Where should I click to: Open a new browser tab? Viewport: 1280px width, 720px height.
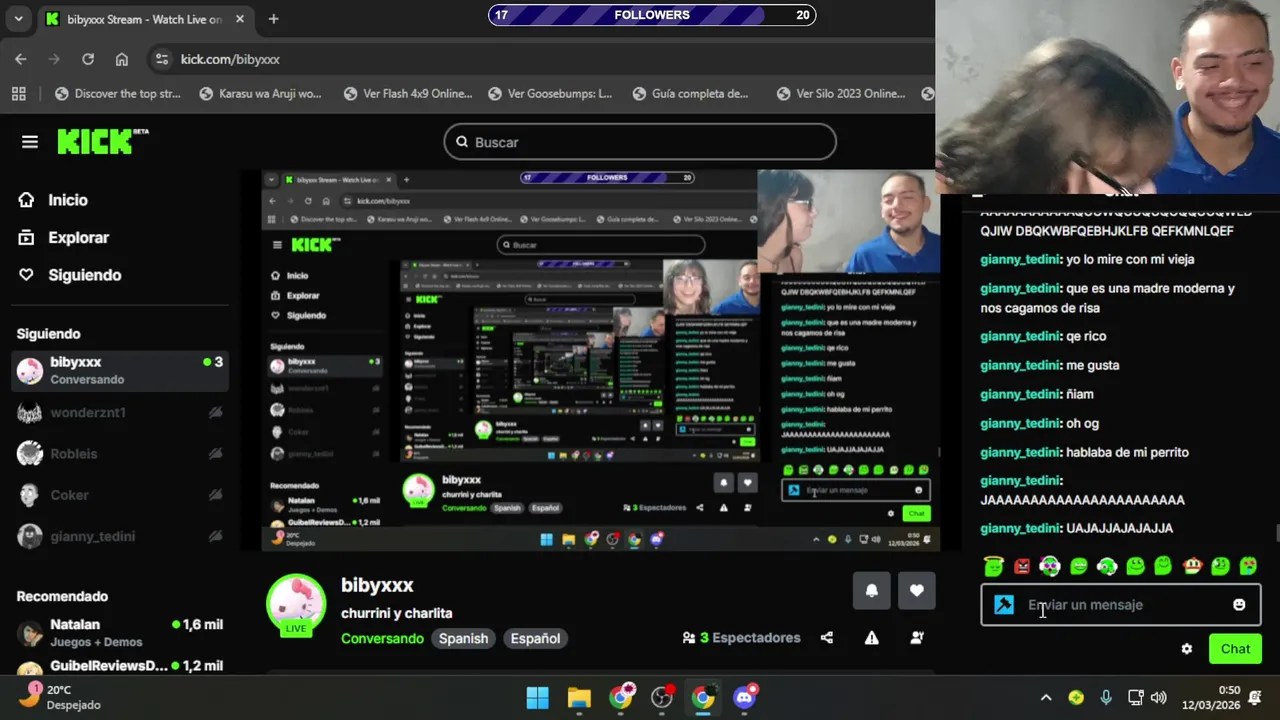[x=273, y=19]
